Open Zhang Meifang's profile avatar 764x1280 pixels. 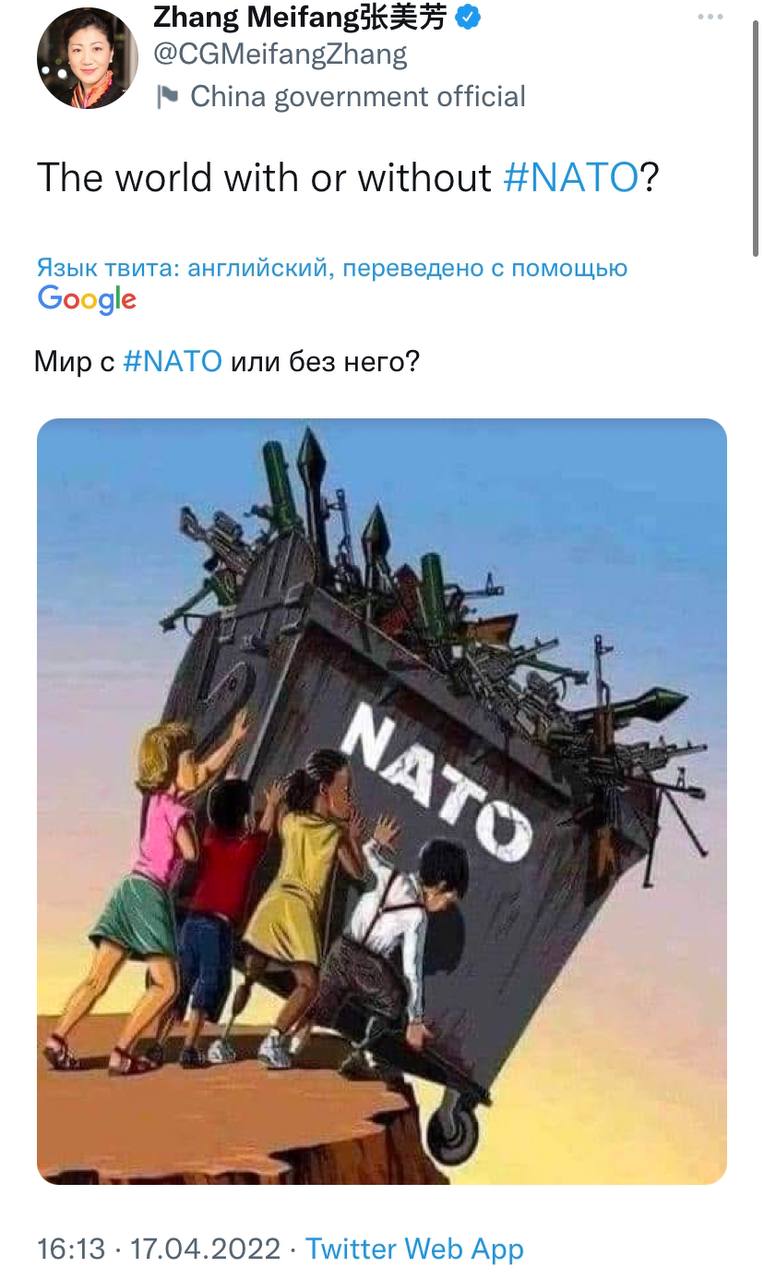(x=88, y=57)
